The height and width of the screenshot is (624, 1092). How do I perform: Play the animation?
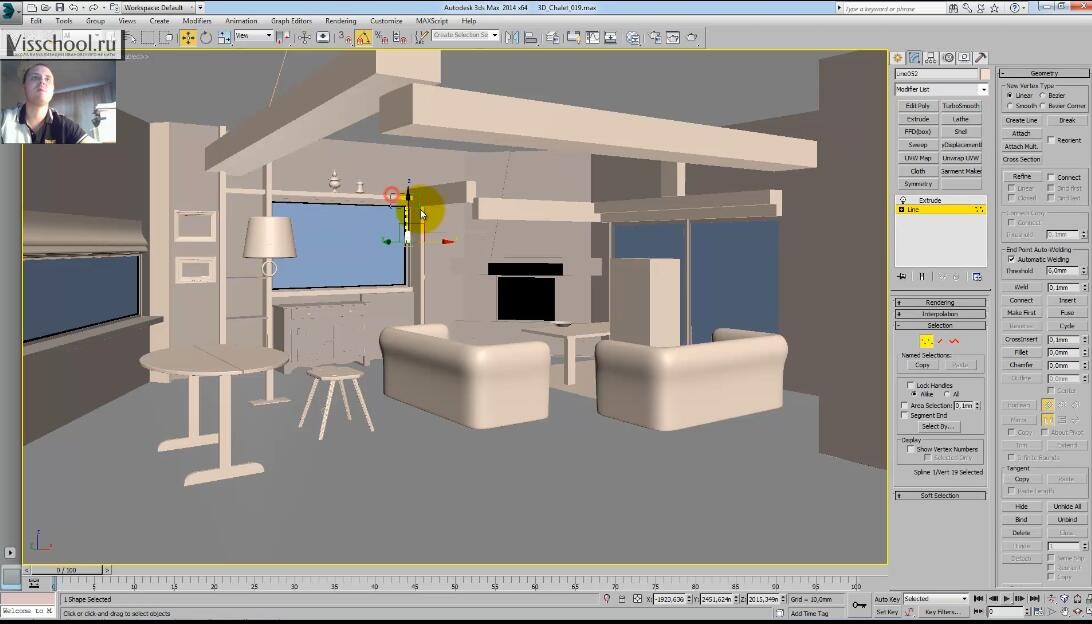coord(1006,598)
